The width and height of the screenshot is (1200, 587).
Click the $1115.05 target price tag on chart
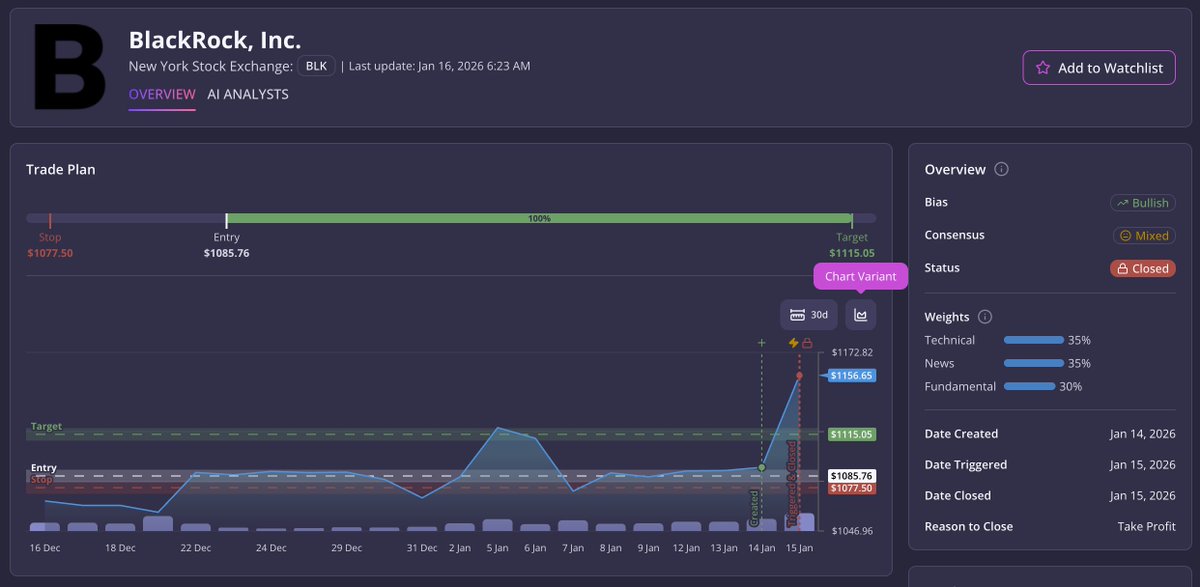(853, 435)
